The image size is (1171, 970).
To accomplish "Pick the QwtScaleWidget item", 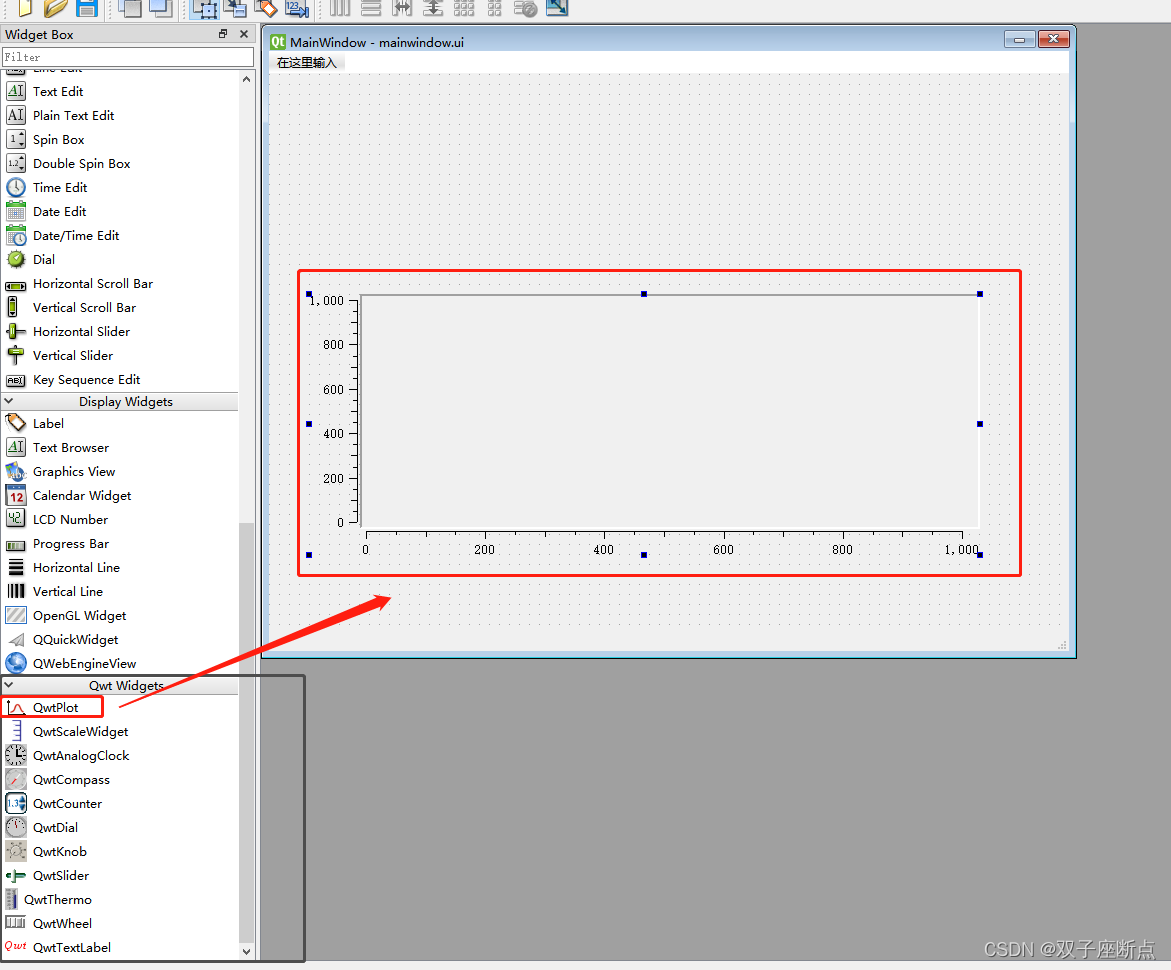I will pyautogui.click(x=80, y=732).
